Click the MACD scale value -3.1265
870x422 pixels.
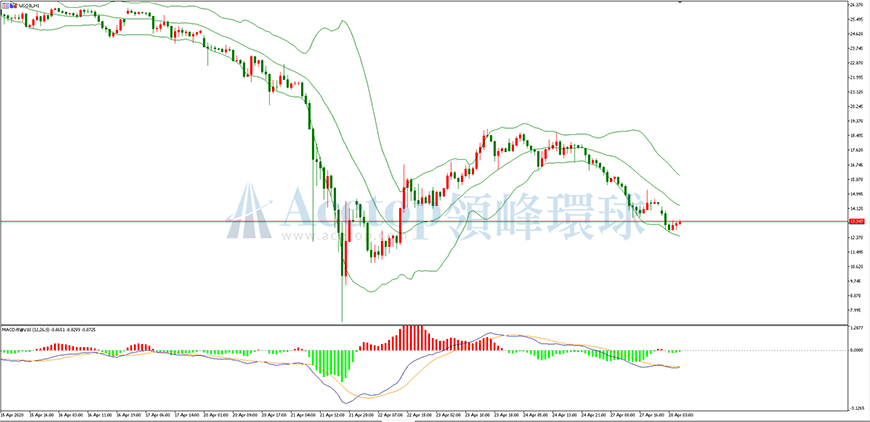pyautogui.click(x=855, y=409)
